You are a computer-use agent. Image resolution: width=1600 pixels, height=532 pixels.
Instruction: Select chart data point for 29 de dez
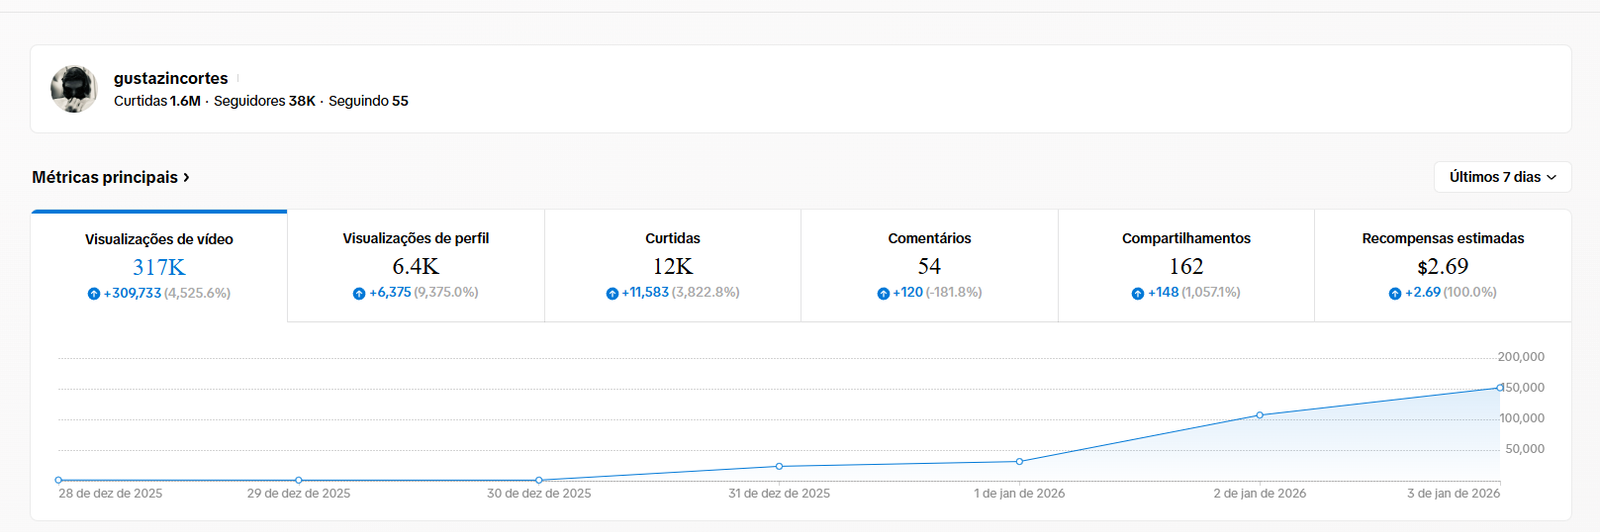(299, 480)
